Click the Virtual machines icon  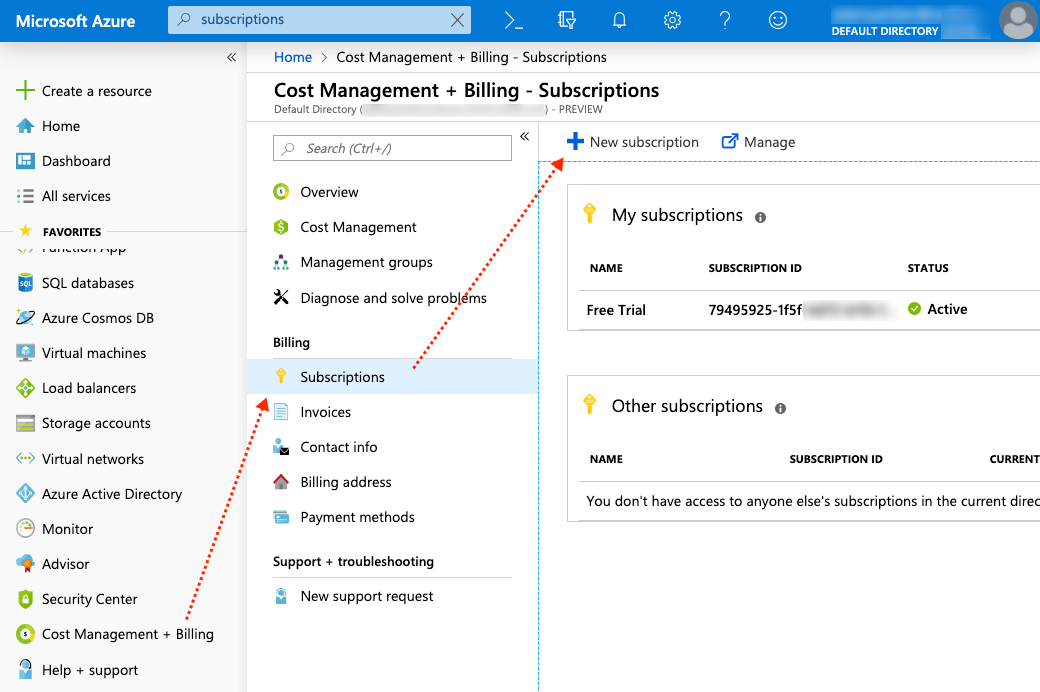click(25, 353)
